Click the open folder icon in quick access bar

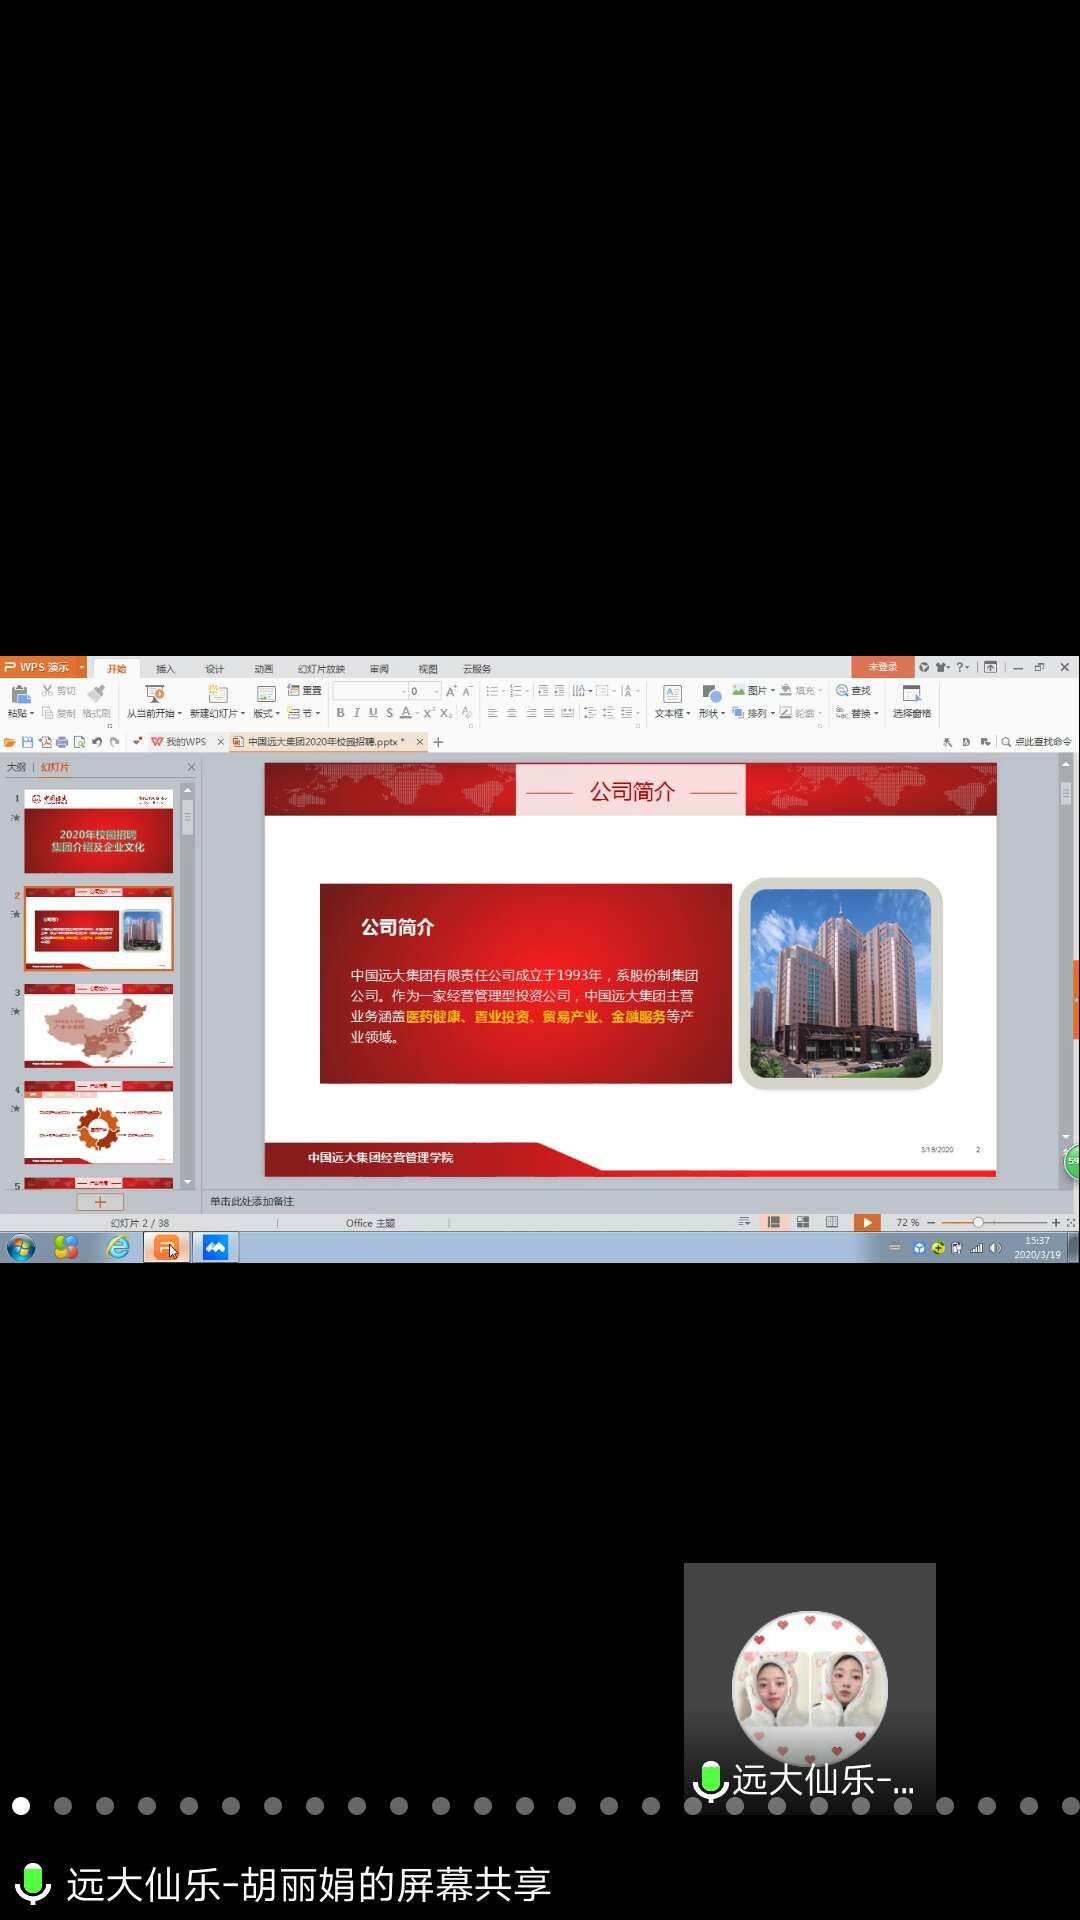pos(10,742)
